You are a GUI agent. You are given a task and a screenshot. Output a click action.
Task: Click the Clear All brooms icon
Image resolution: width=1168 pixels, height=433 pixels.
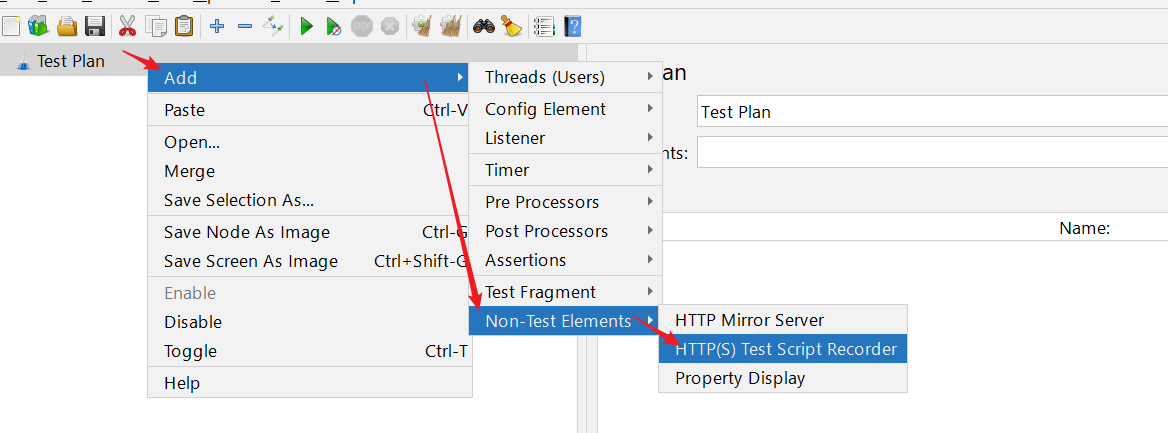pos(449,26)
